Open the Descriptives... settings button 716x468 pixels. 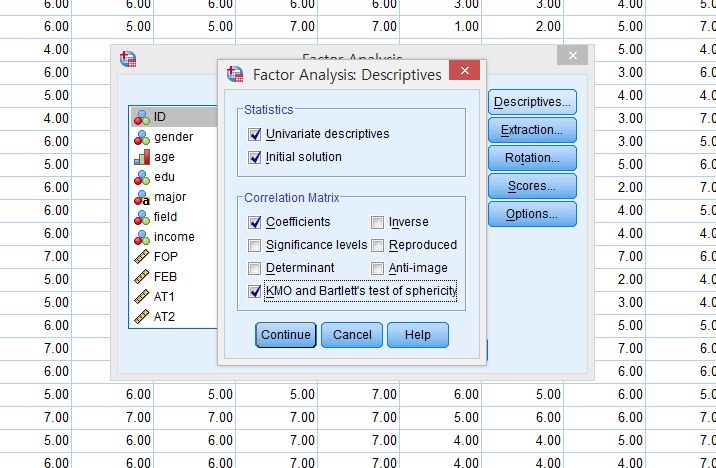[532, 102]
